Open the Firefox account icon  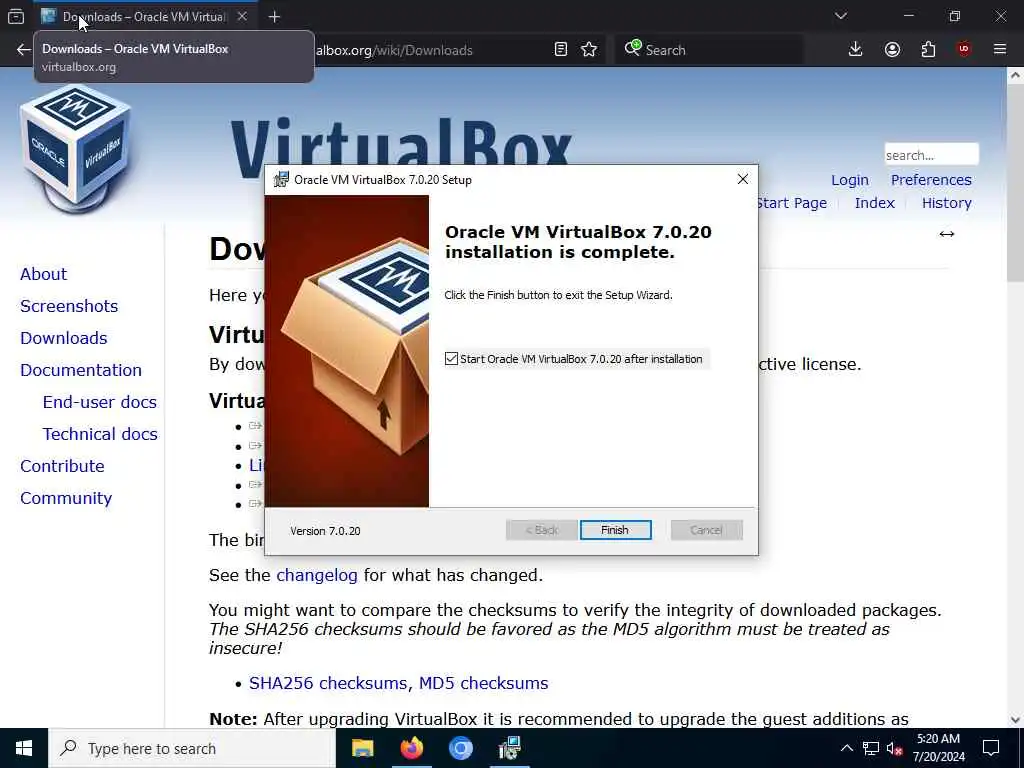click(x=892, y=50)
